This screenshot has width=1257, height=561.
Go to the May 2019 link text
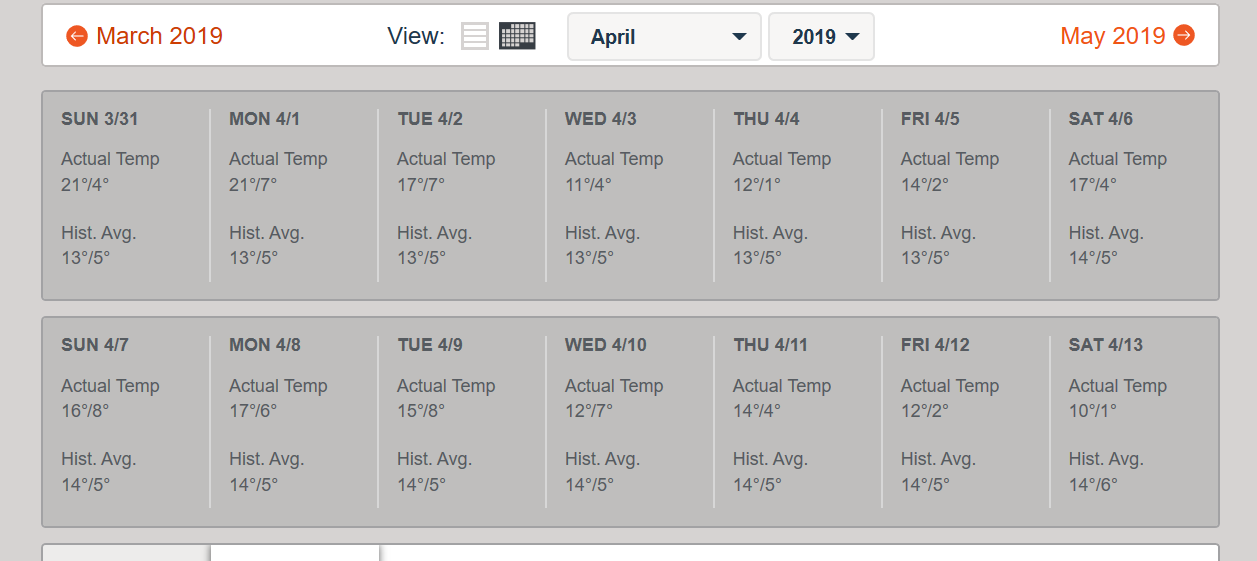pyautogui.click(x=1112, y=36)
